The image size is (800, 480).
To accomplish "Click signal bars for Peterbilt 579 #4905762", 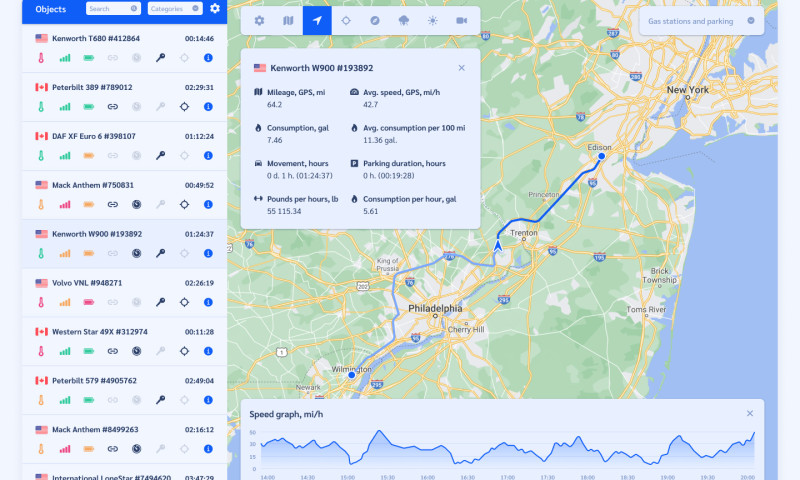I will (65, 400).
